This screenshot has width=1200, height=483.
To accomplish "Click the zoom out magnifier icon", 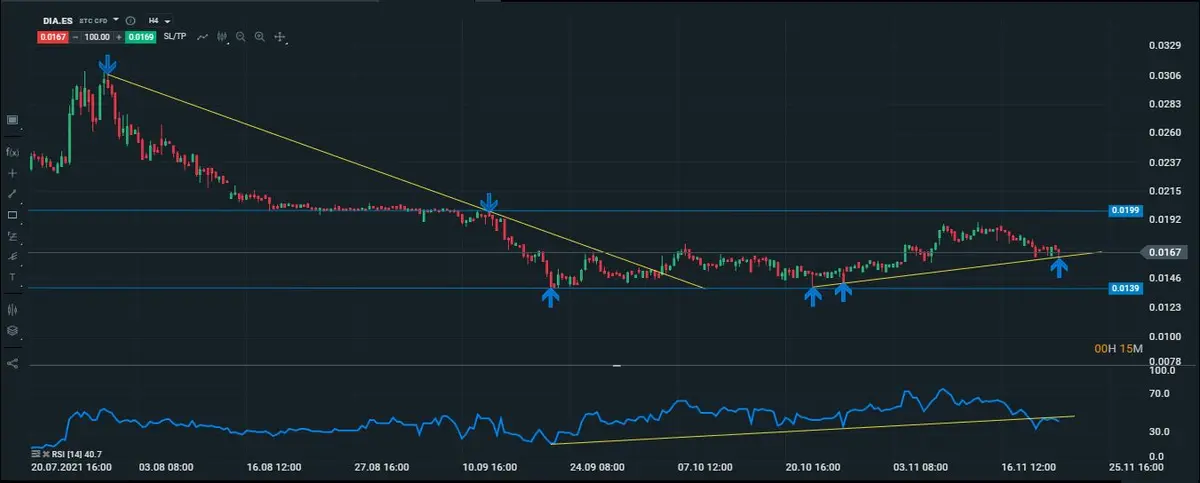I will pyautogui.click(x=241, y=37).
